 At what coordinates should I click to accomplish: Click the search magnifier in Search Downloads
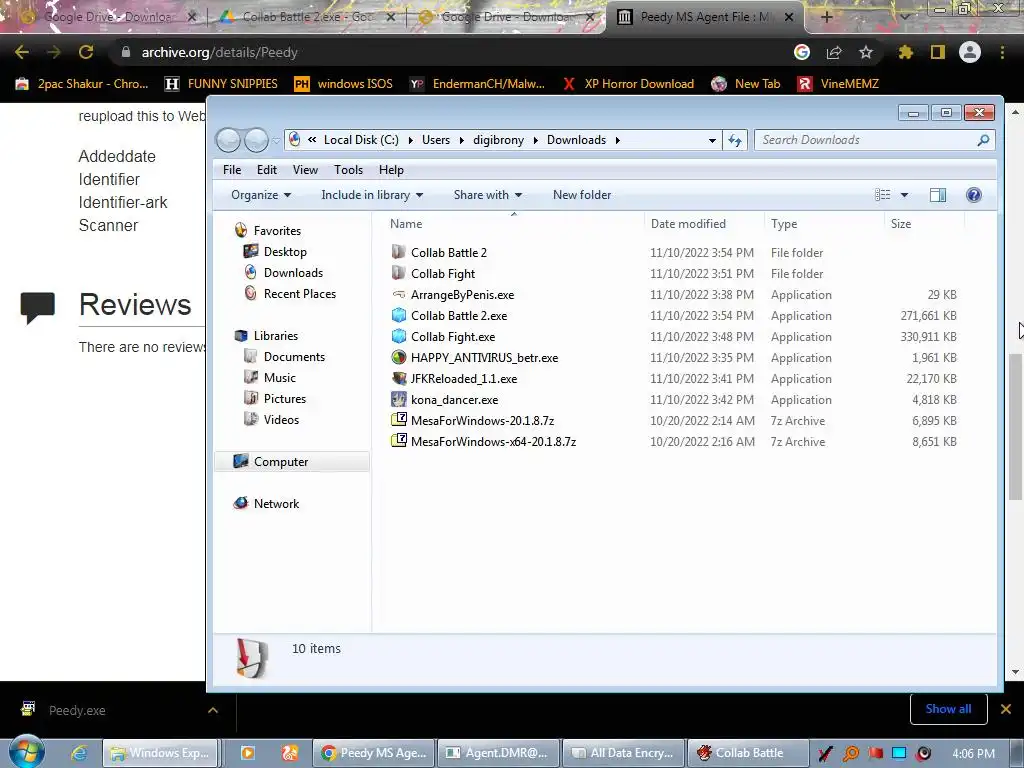pos(983,140)
